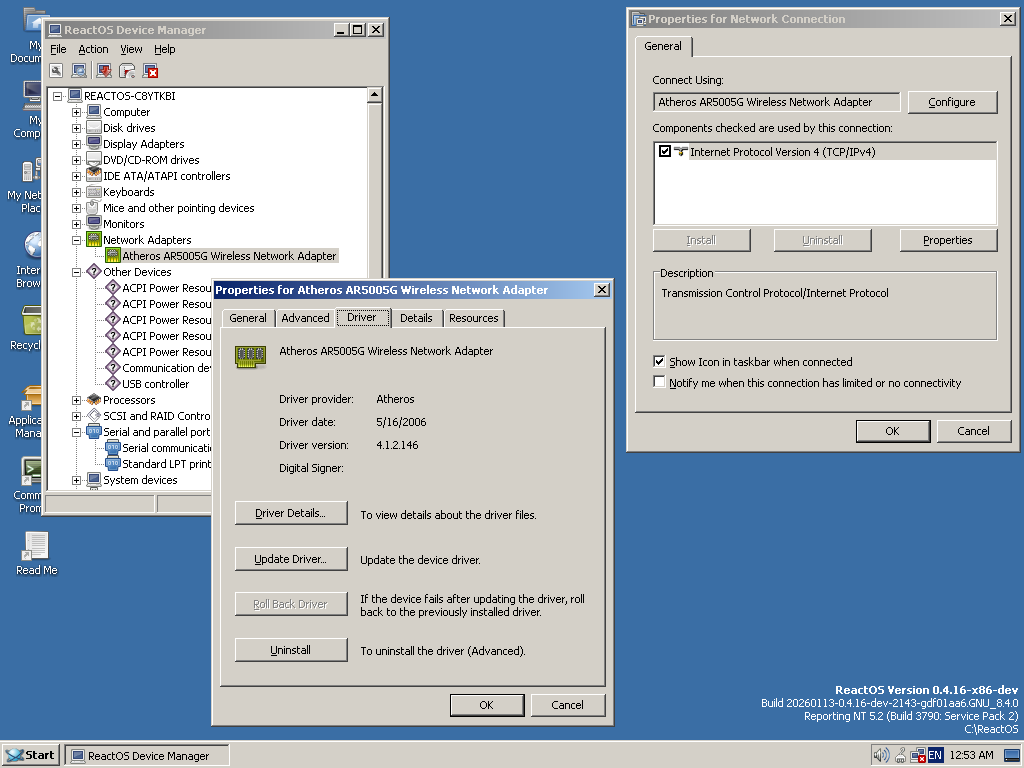The image size is (1024, 768).
Task: Click the Driver Details button
Action: coord(290,512)
